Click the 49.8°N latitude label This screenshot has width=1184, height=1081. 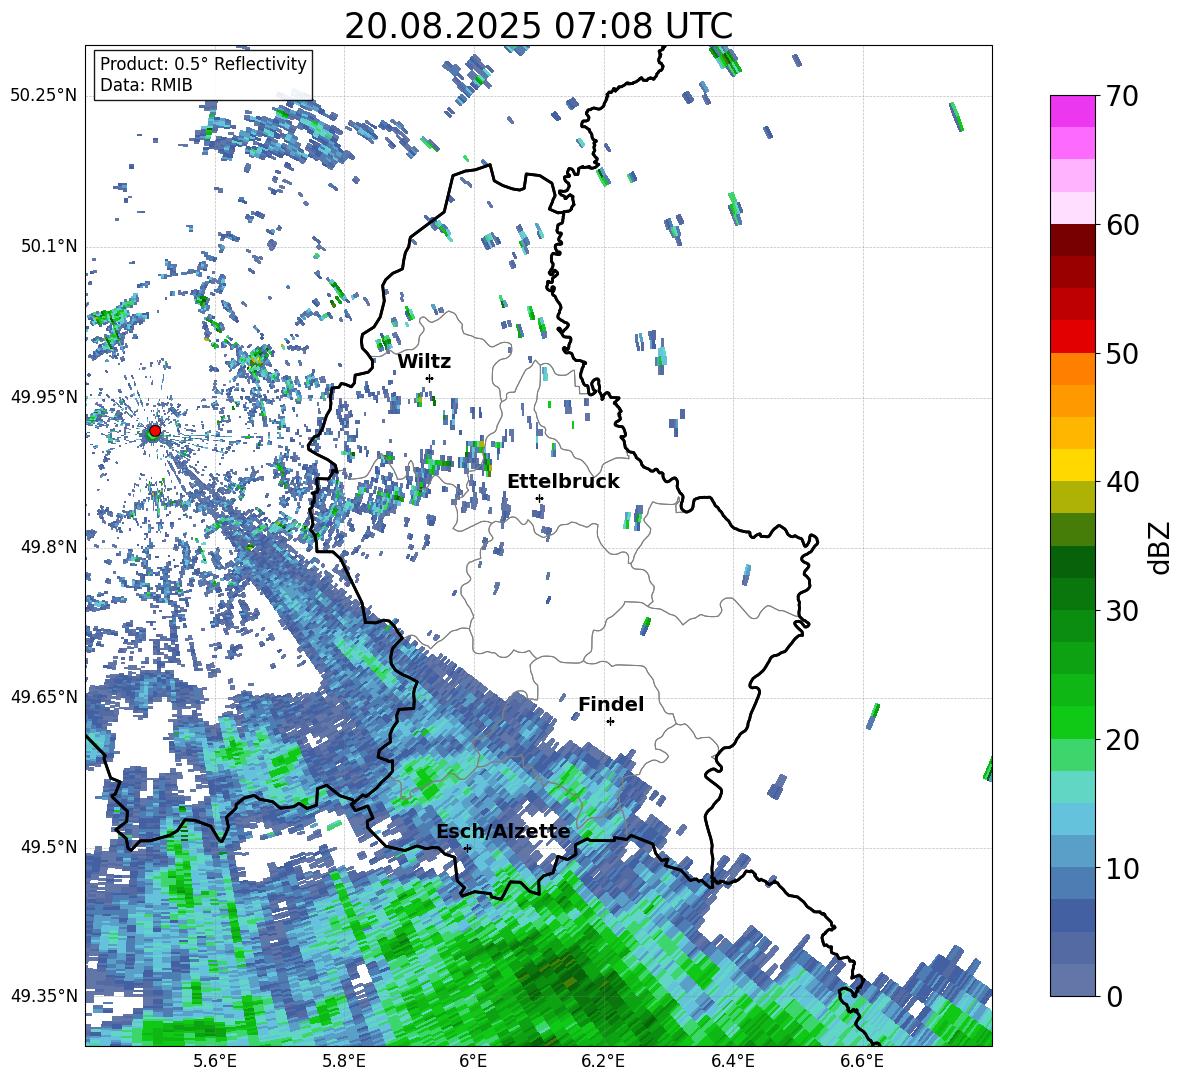[x=48, y=547]
